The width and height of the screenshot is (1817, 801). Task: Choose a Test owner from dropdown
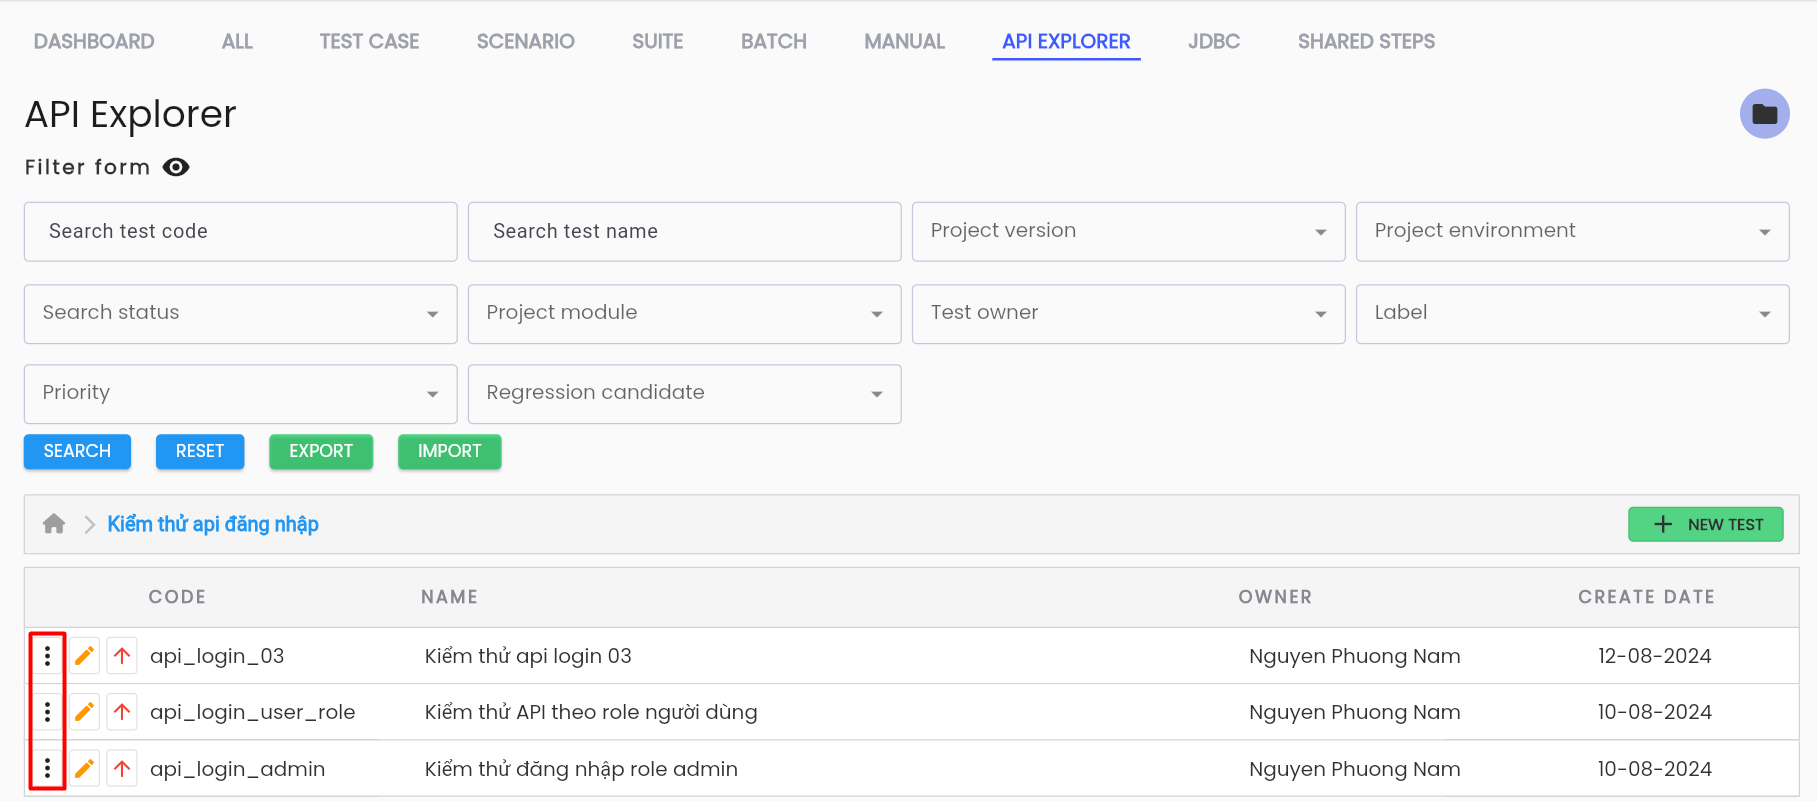tap(1128, 313)
